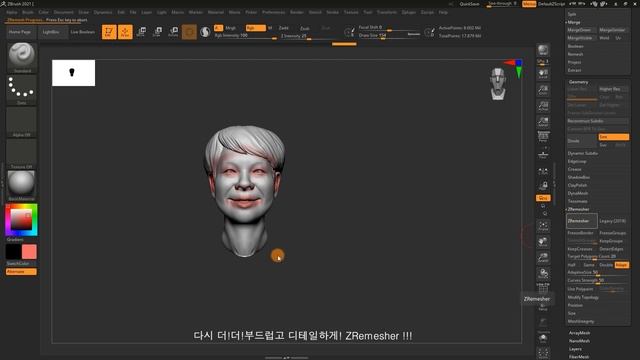Open the BasicMaterial sphere selector
The height and width of the screenshot is (360, 640).
click(x=22, y=186)
